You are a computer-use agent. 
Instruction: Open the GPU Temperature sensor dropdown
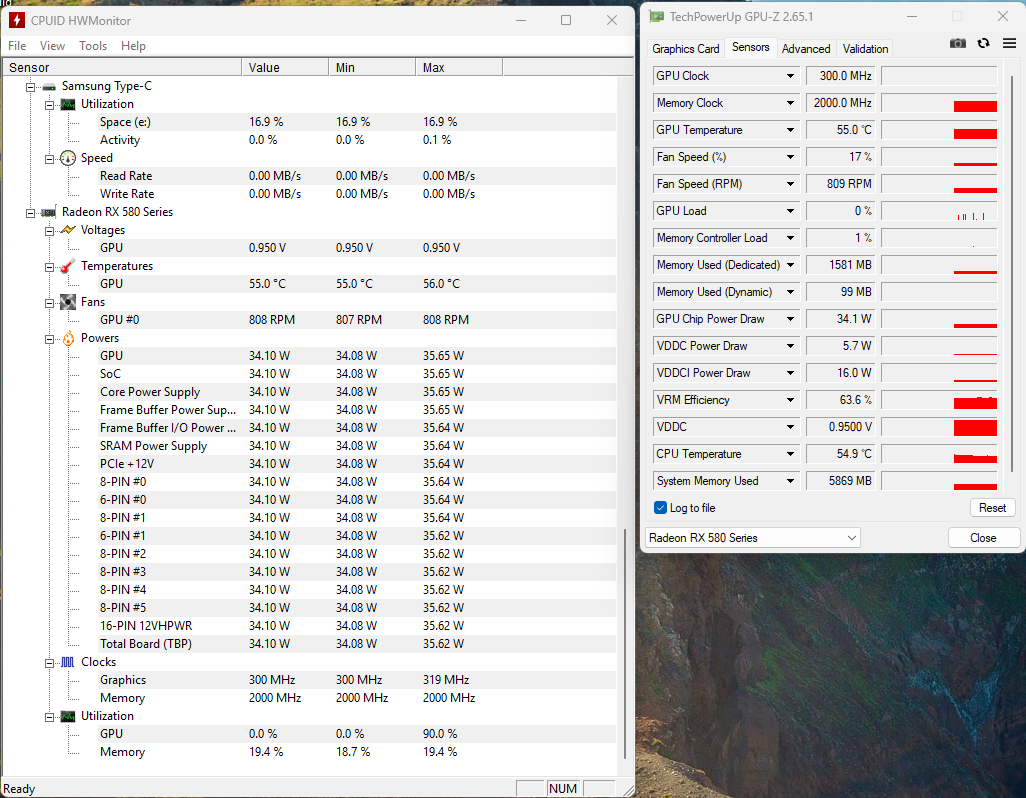pos(790,130)
